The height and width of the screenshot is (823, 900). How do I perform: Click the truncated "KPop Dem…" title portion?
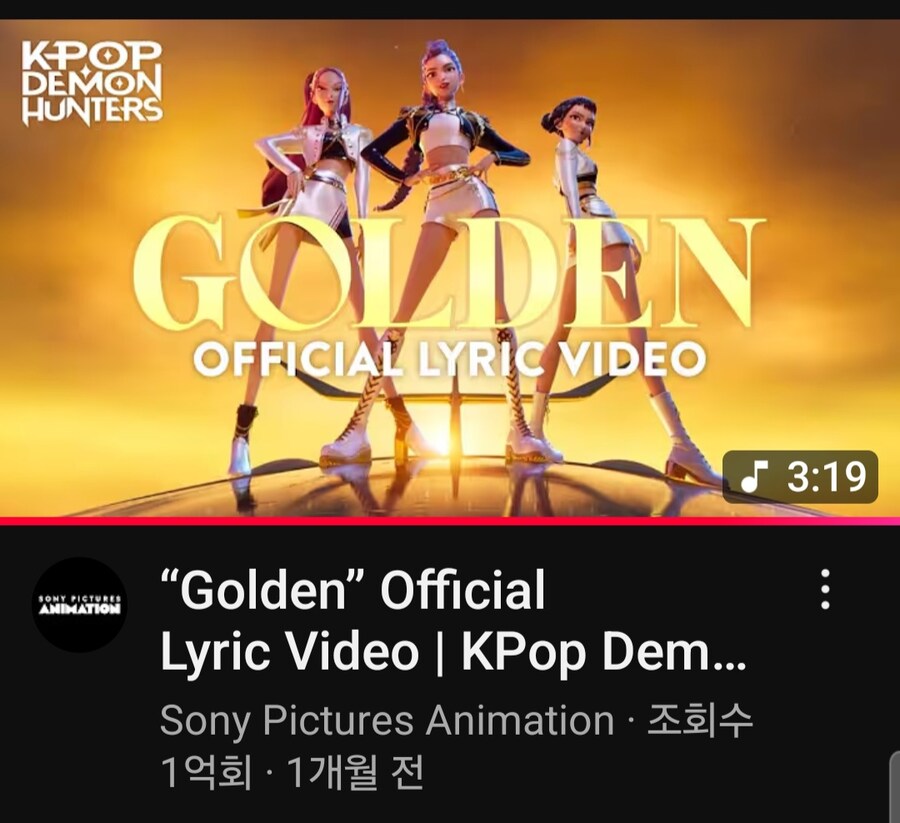604,651
